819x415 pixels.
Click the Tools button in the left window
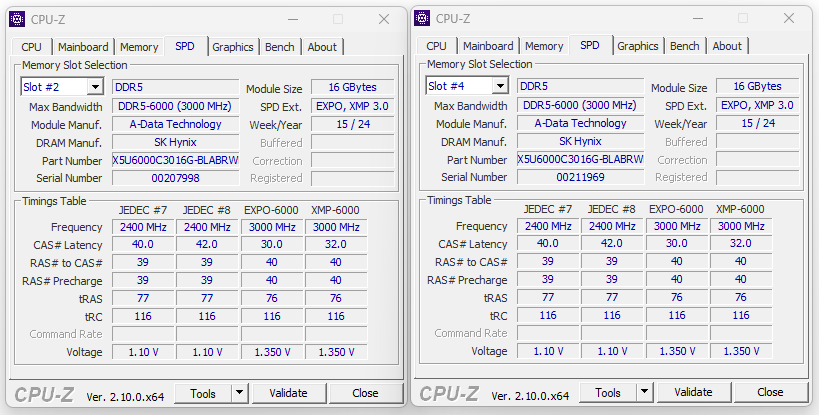coord(203,393)
